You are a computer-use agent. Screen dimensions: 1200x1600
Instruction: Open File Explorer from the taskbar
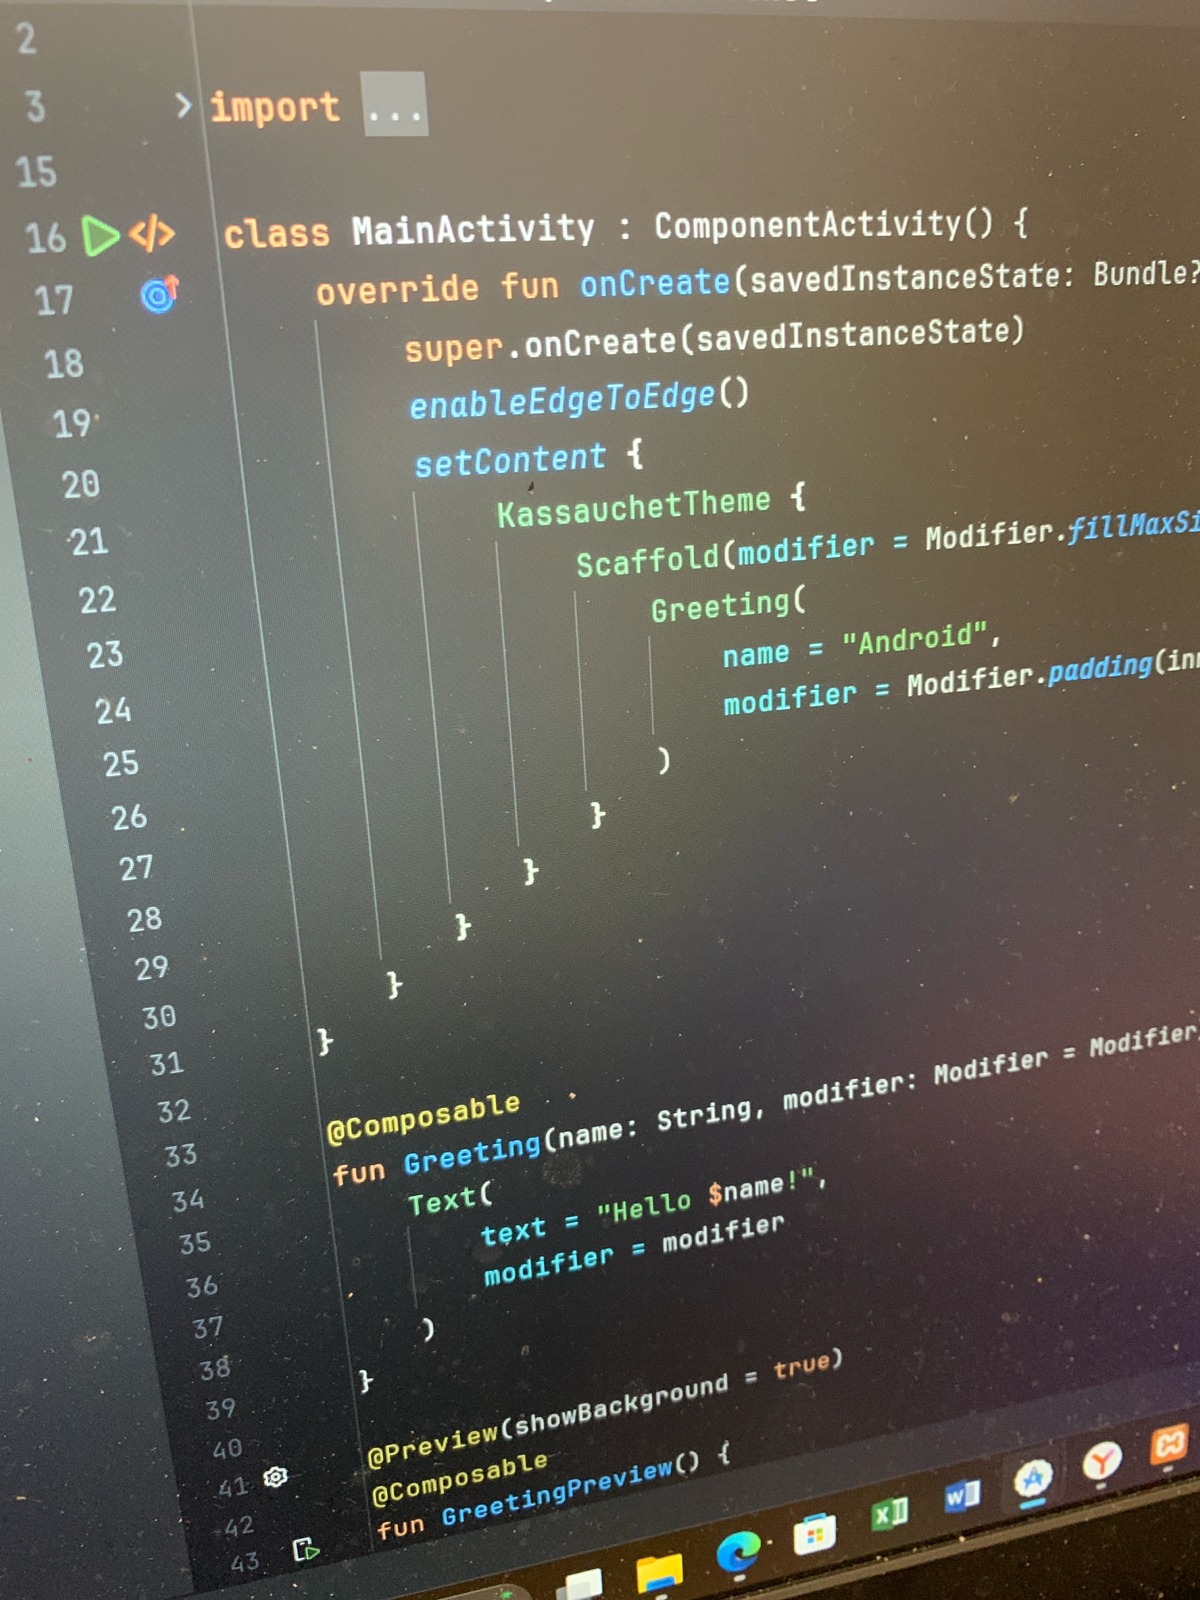tap(660, 1573)
